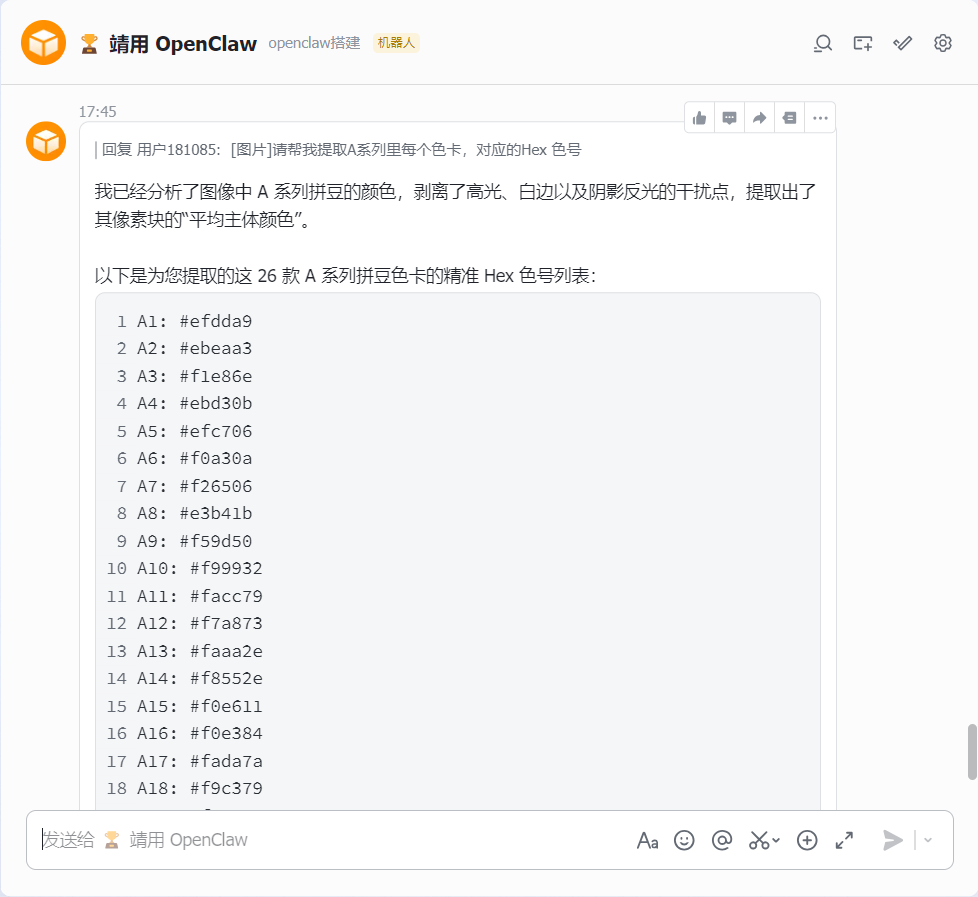Click code line A2: #ebeaa3
This screenshot has height=897, width=978.
(x=194, y=349)
